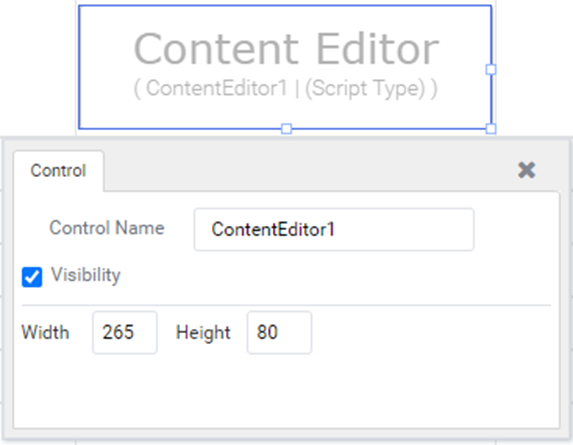Click the Control Name field containing ContentEditor1
573x445 pixels.
[334, 229]
